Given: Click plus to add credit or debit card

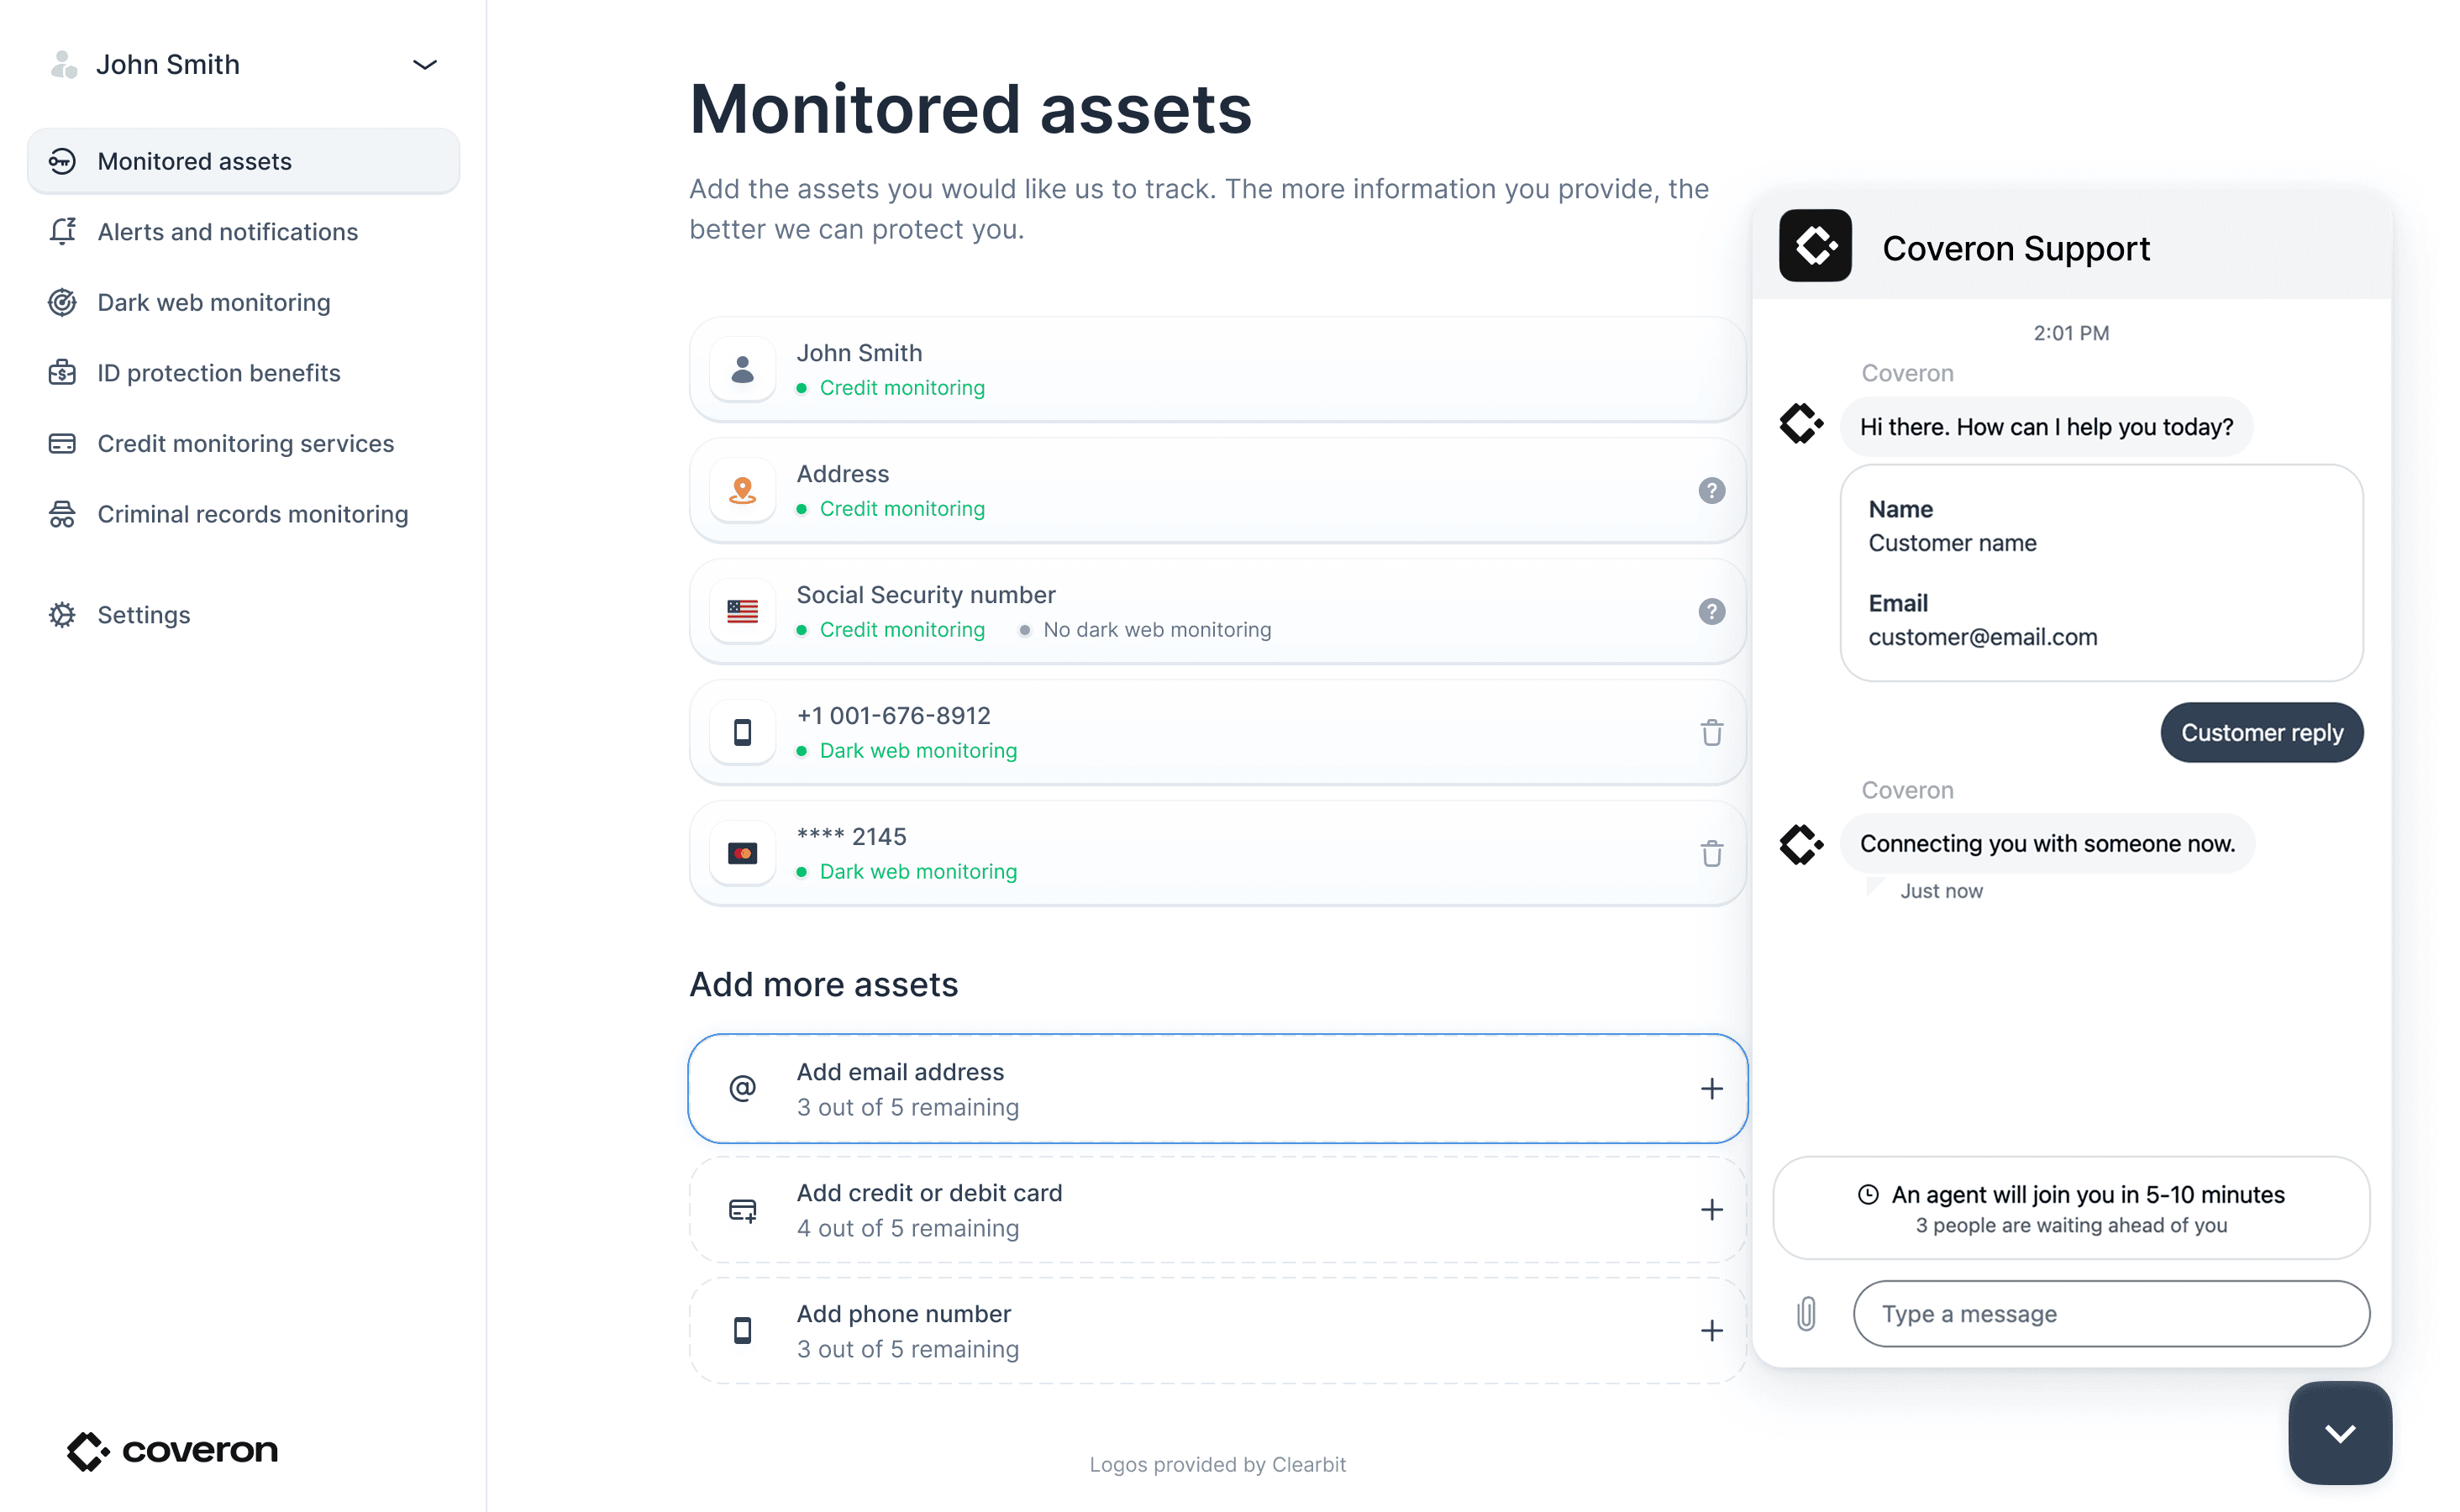Looking at the screenshot, I should [1712, 1210].
